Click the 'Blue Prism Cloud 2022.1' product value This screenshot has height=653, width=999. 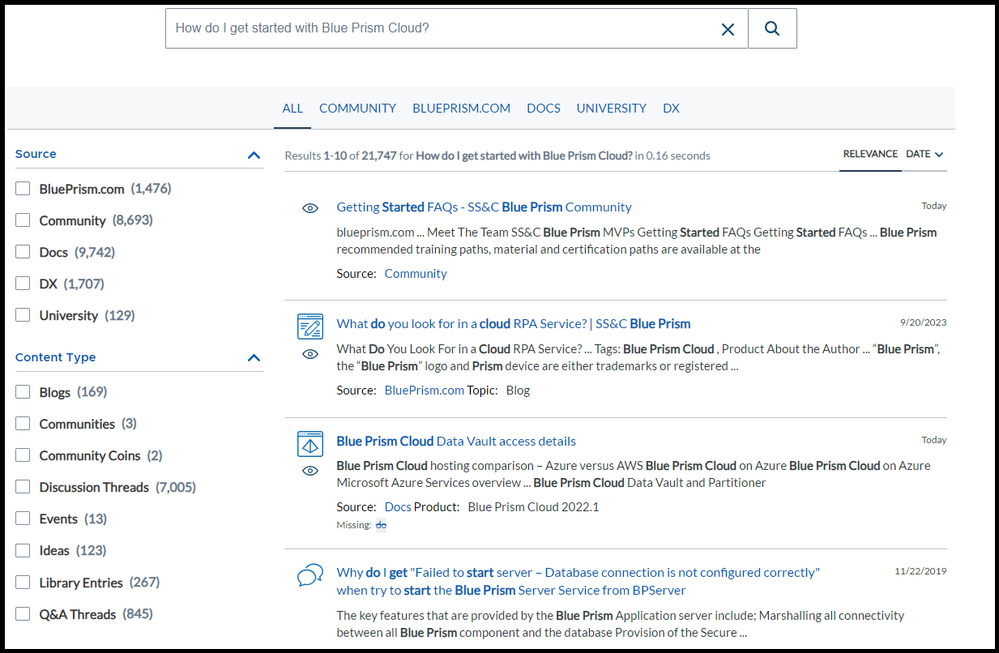[x=533, y=507]
